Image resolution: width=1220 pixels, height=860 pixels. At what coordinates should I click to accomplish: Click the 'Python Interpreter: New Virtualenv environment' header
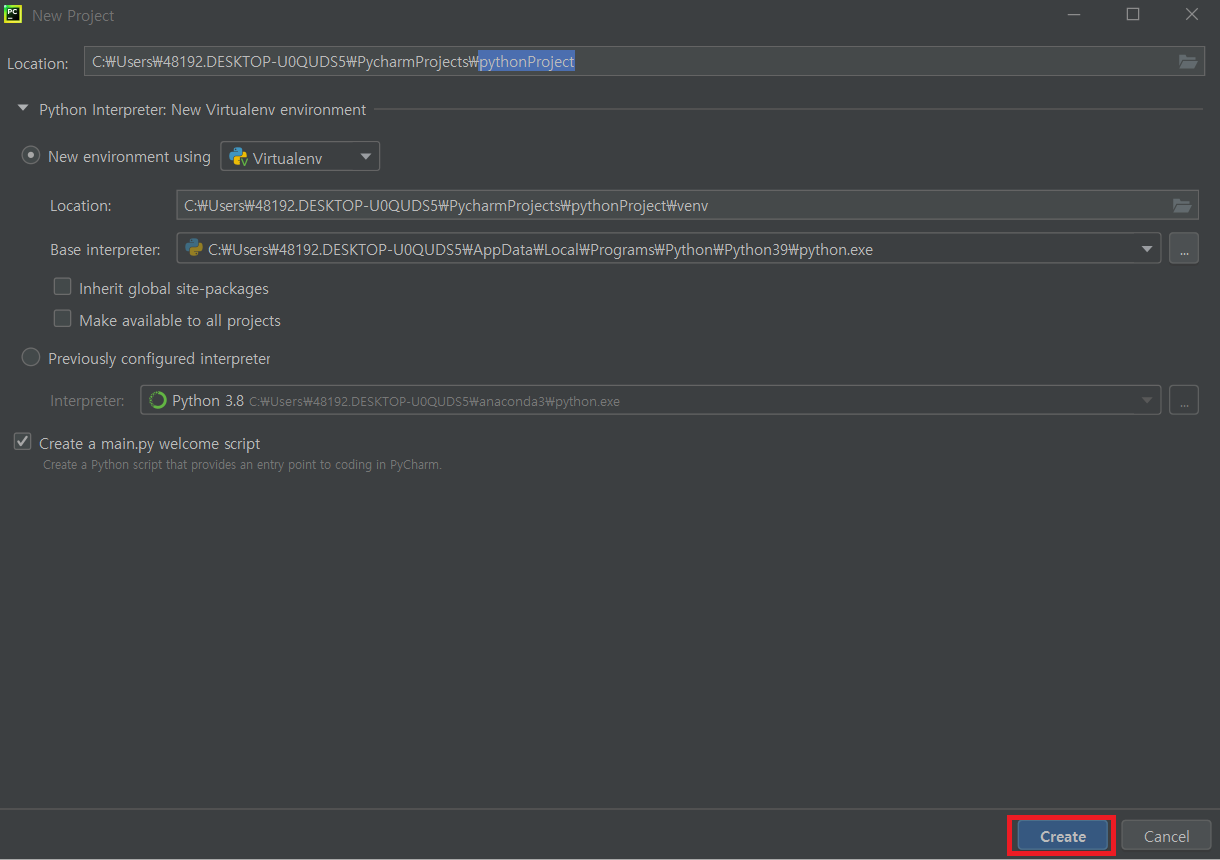click(x=202, y=110)
